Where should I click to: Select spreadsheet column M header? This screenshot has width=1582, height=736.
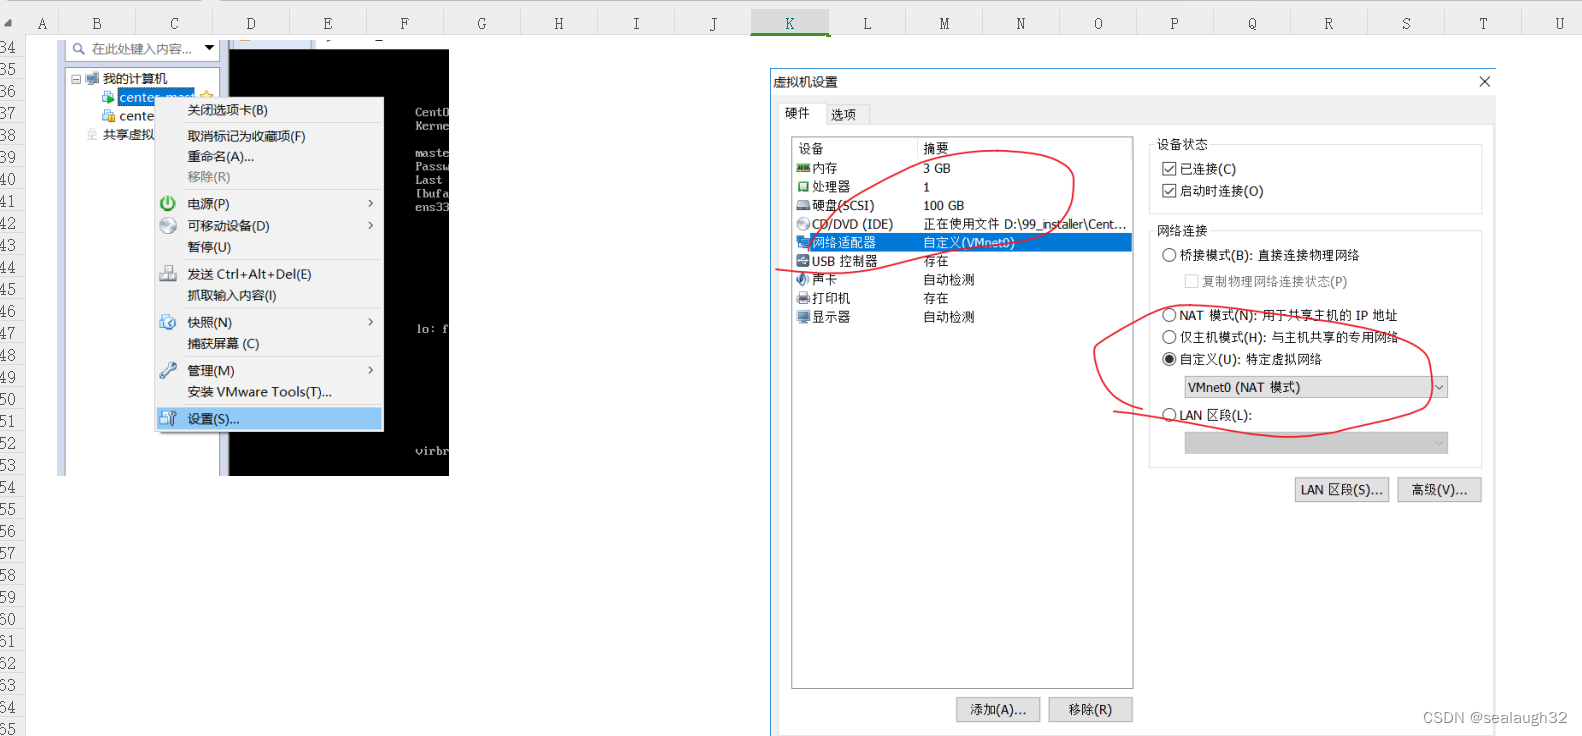pyautogui.click(x=944, y=23)
